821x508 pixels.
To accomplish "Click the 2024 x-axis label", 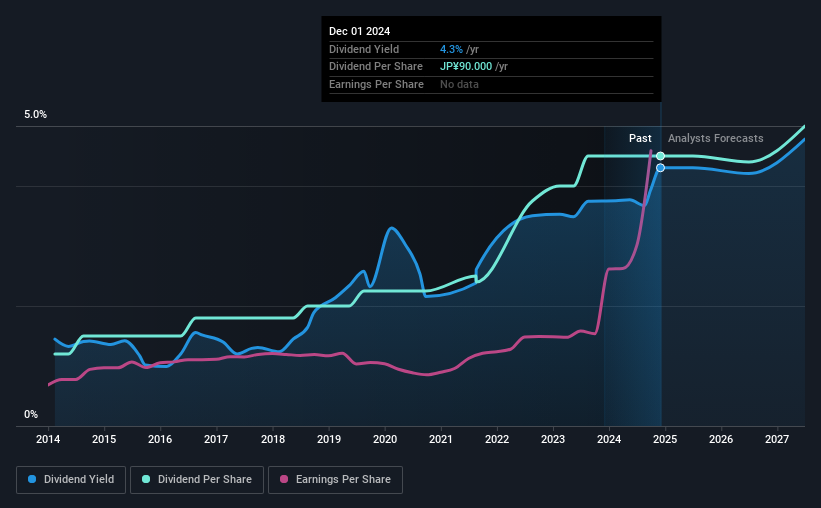I will coord(609,439).
